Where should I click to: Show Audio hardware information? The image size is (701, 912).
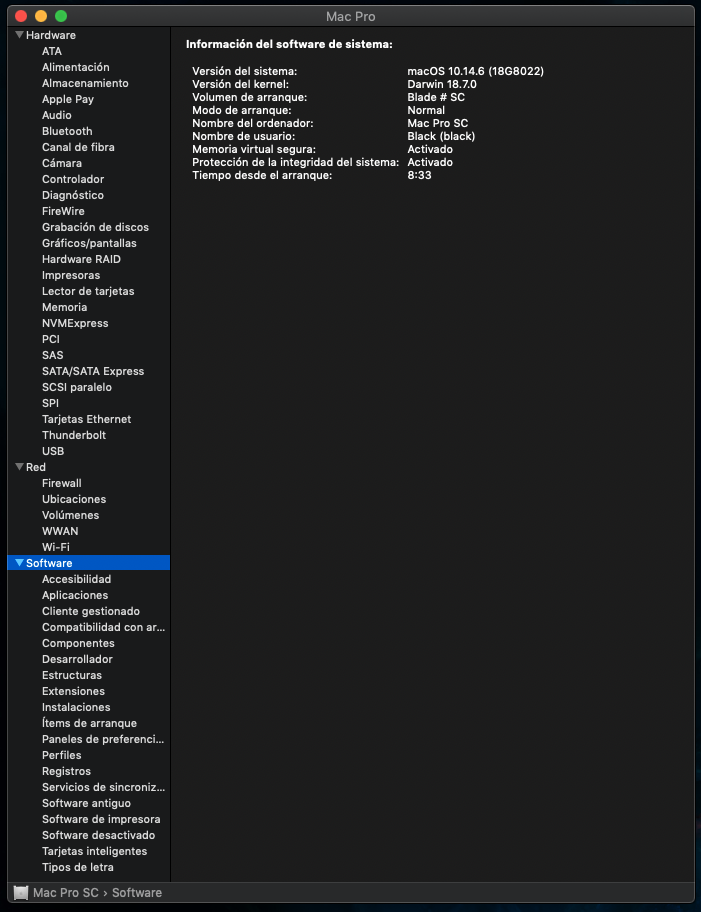click(x=56, y=115)
